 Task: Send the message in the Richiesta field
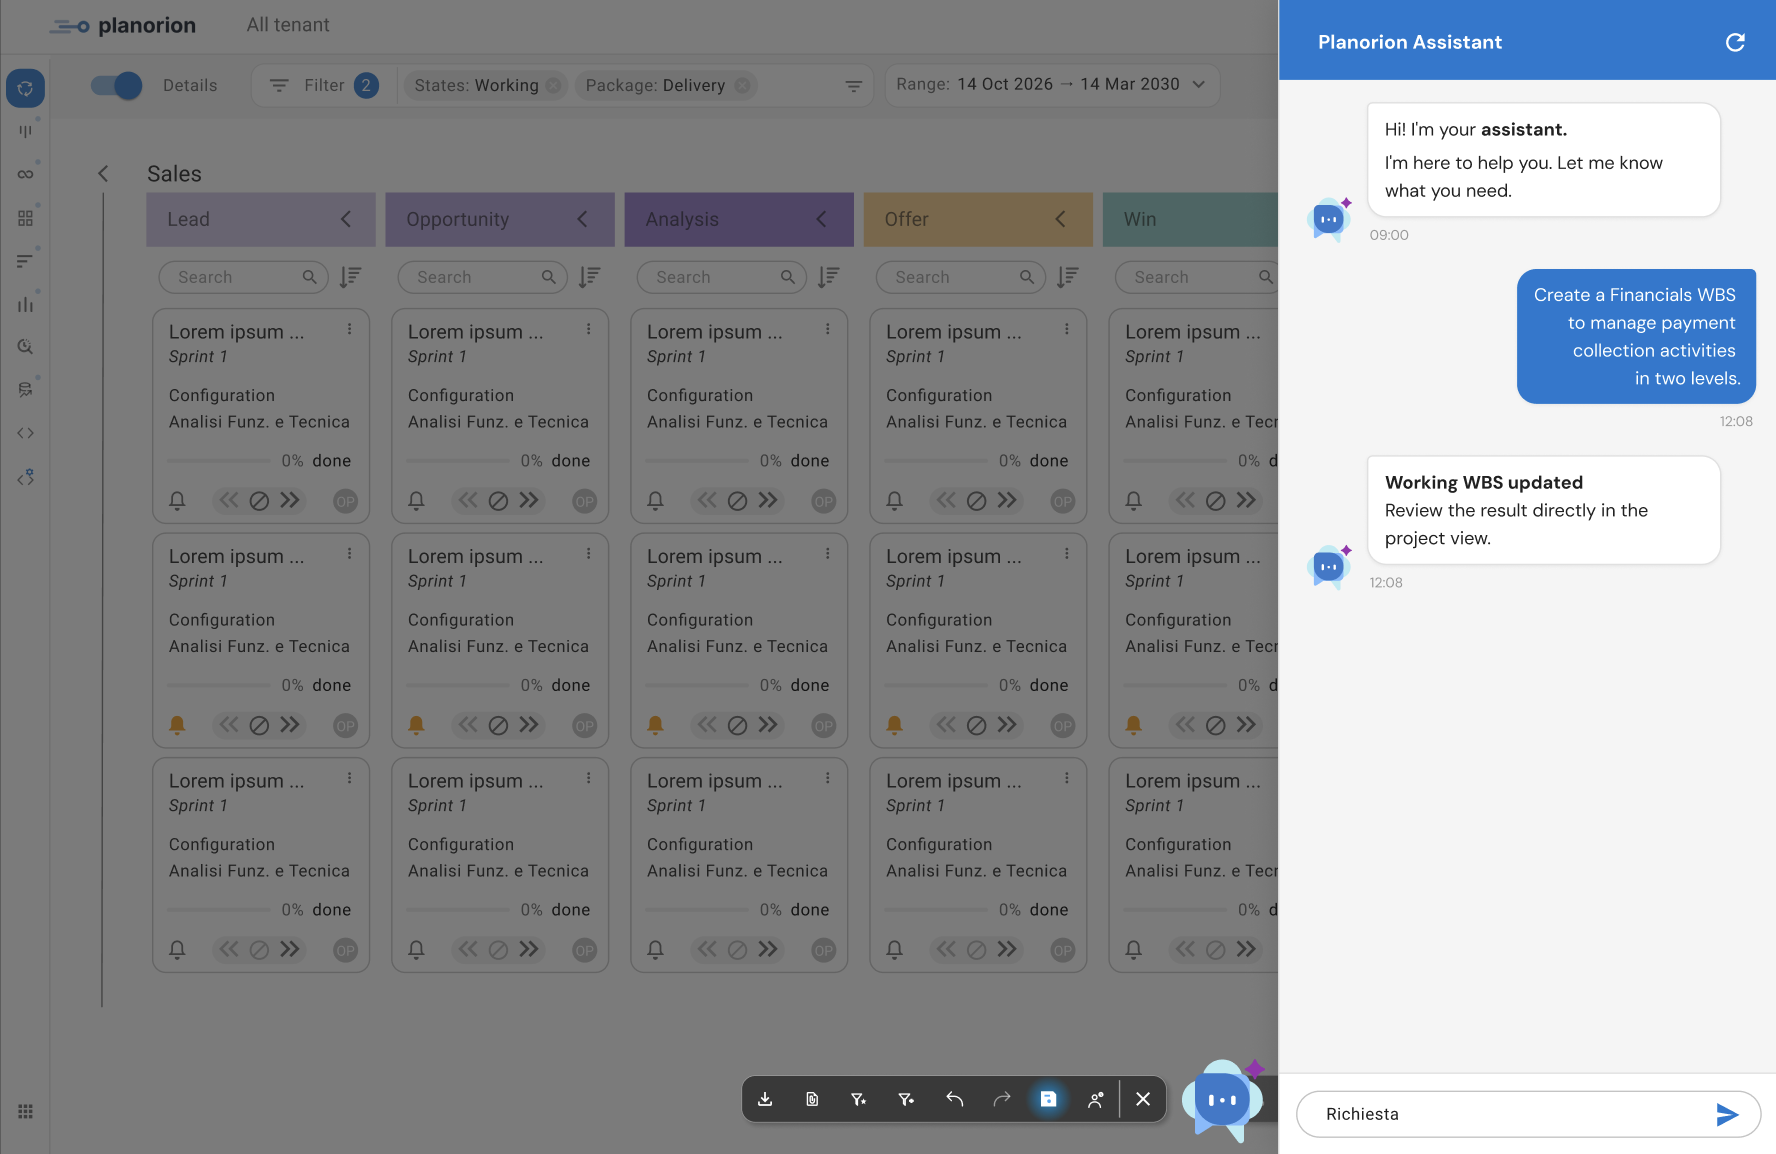(1727, 1114)
